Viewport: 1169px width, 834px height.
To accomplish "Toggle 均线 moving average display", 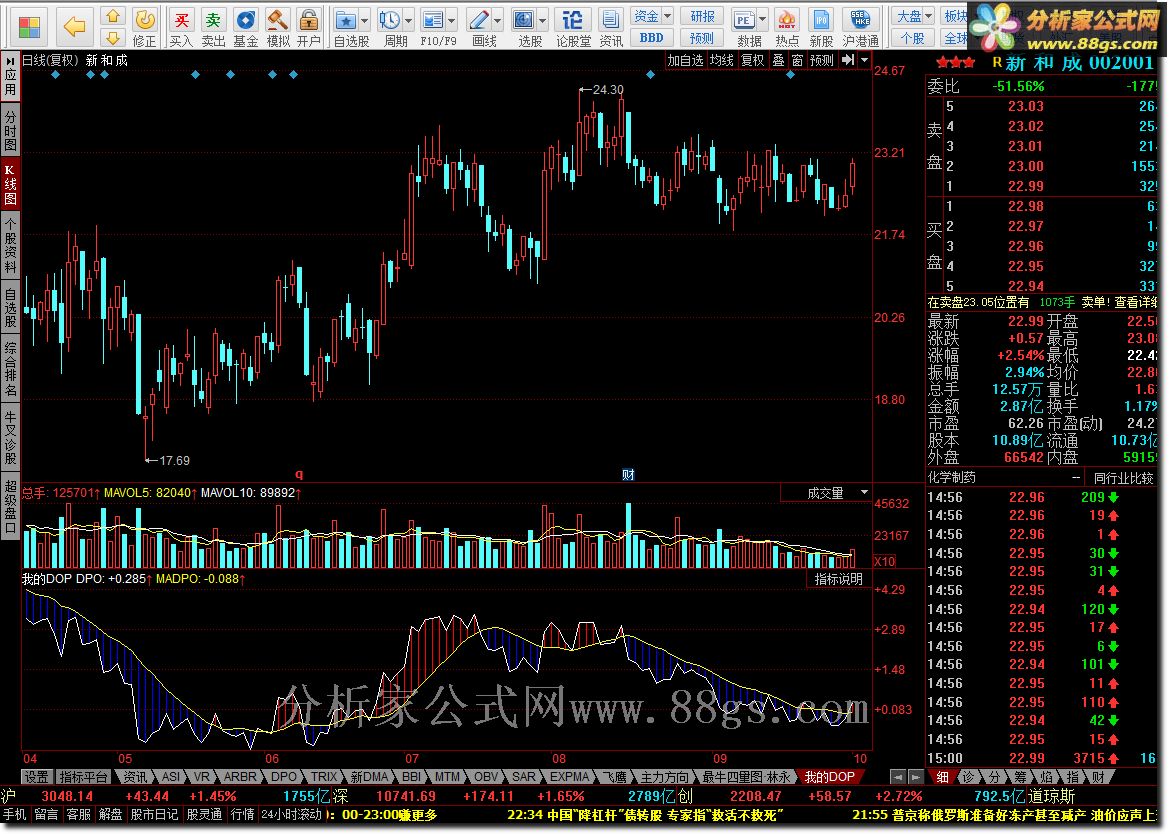I will click(x=721, y=60).
